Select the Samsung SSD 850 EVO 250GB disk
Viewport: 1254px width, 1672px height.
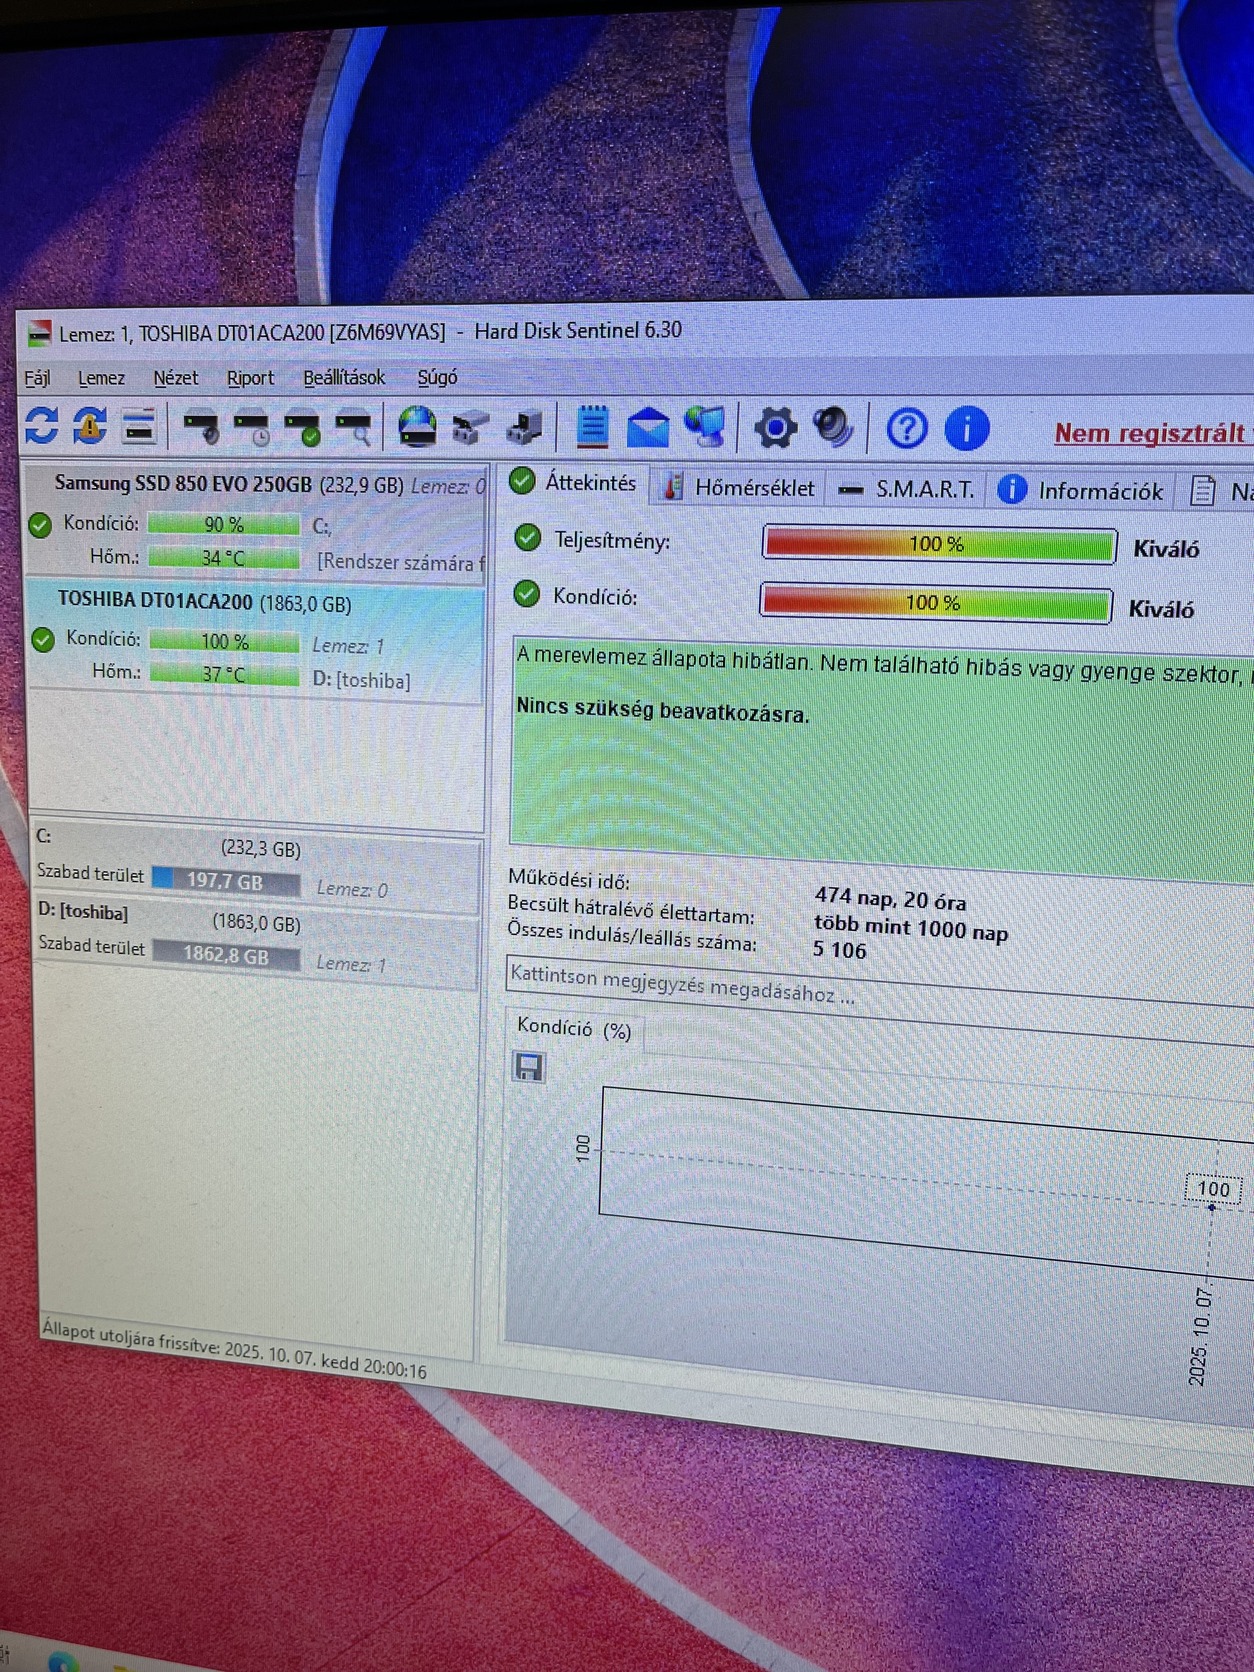point(256,522)
